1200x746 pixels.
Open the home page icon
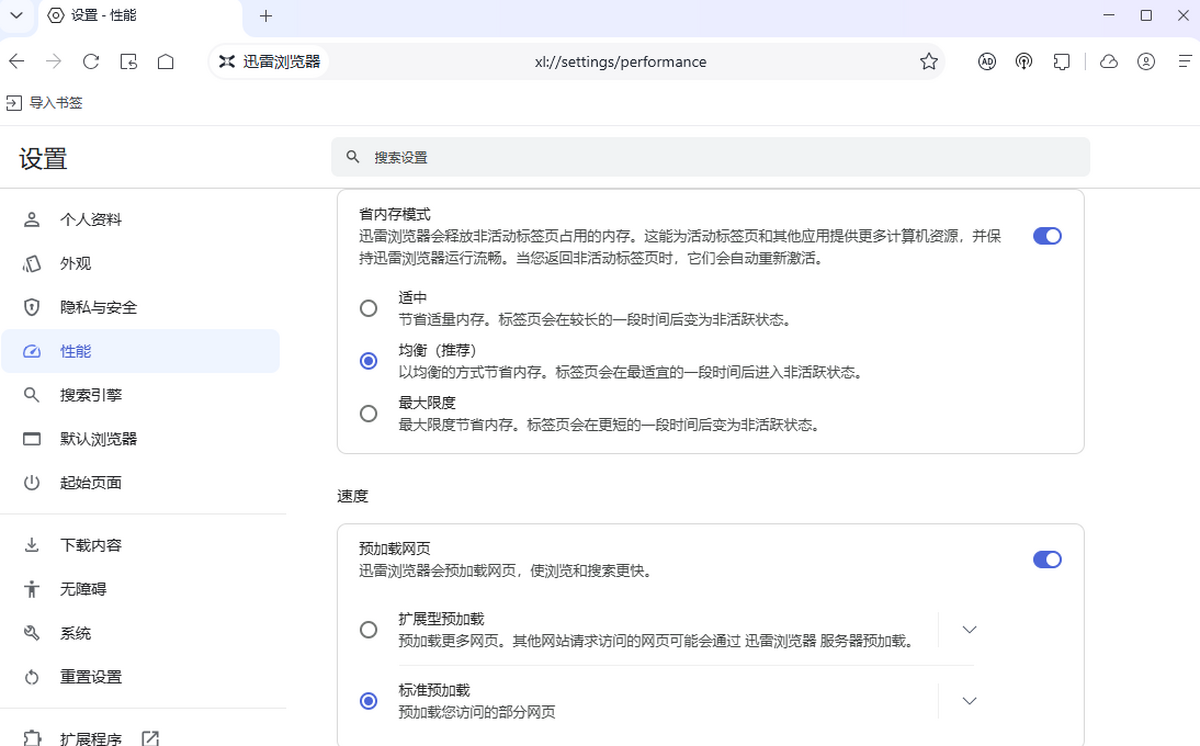166,62
